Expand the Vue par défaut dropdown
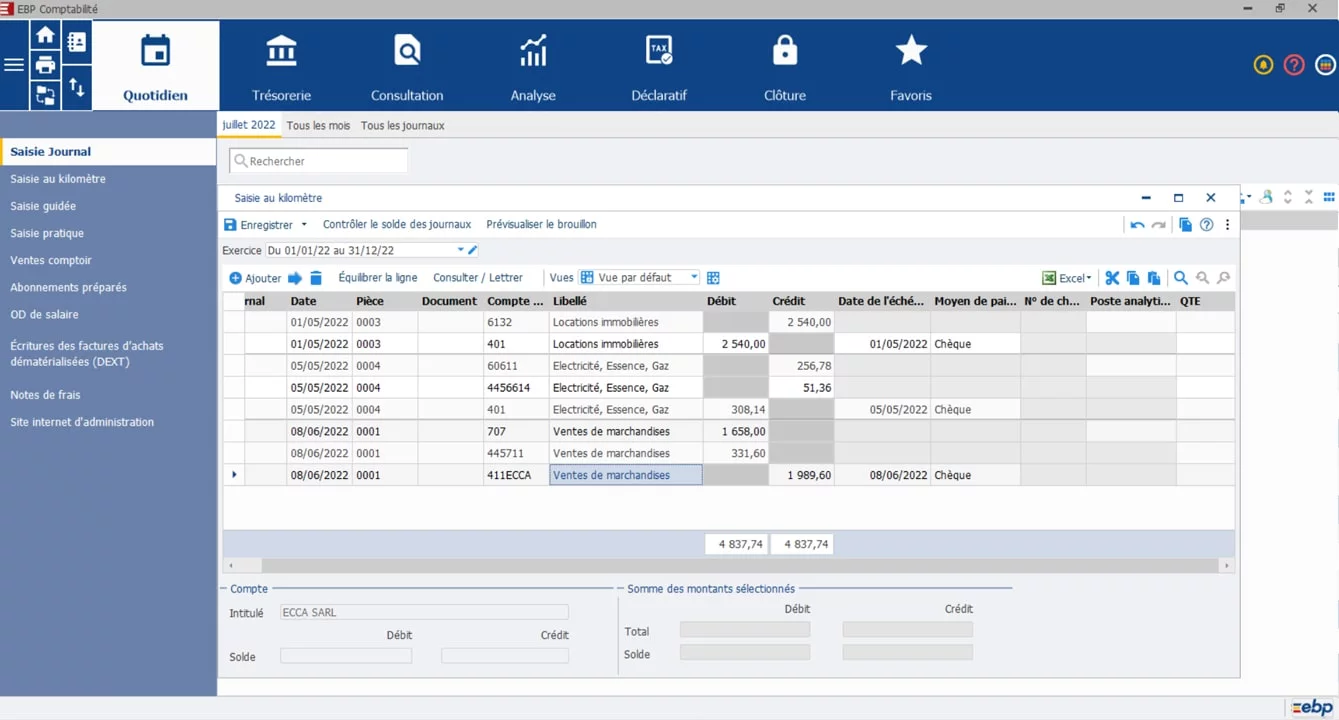This screenshot has height=720, width=1339. 695,277
